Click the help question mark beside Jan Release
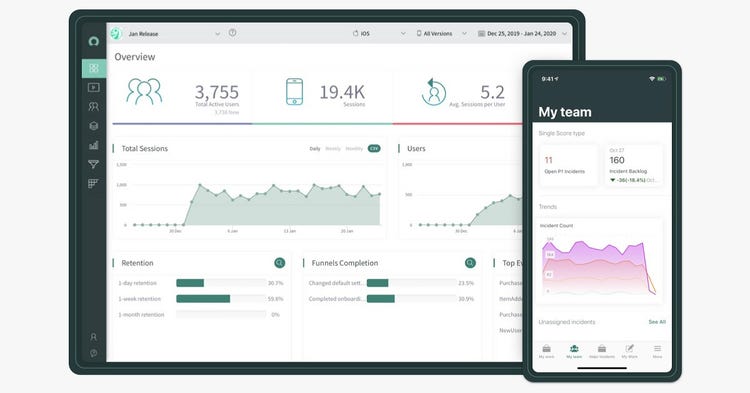This screenshot has width=750, height=393. (x=232, y=33)
